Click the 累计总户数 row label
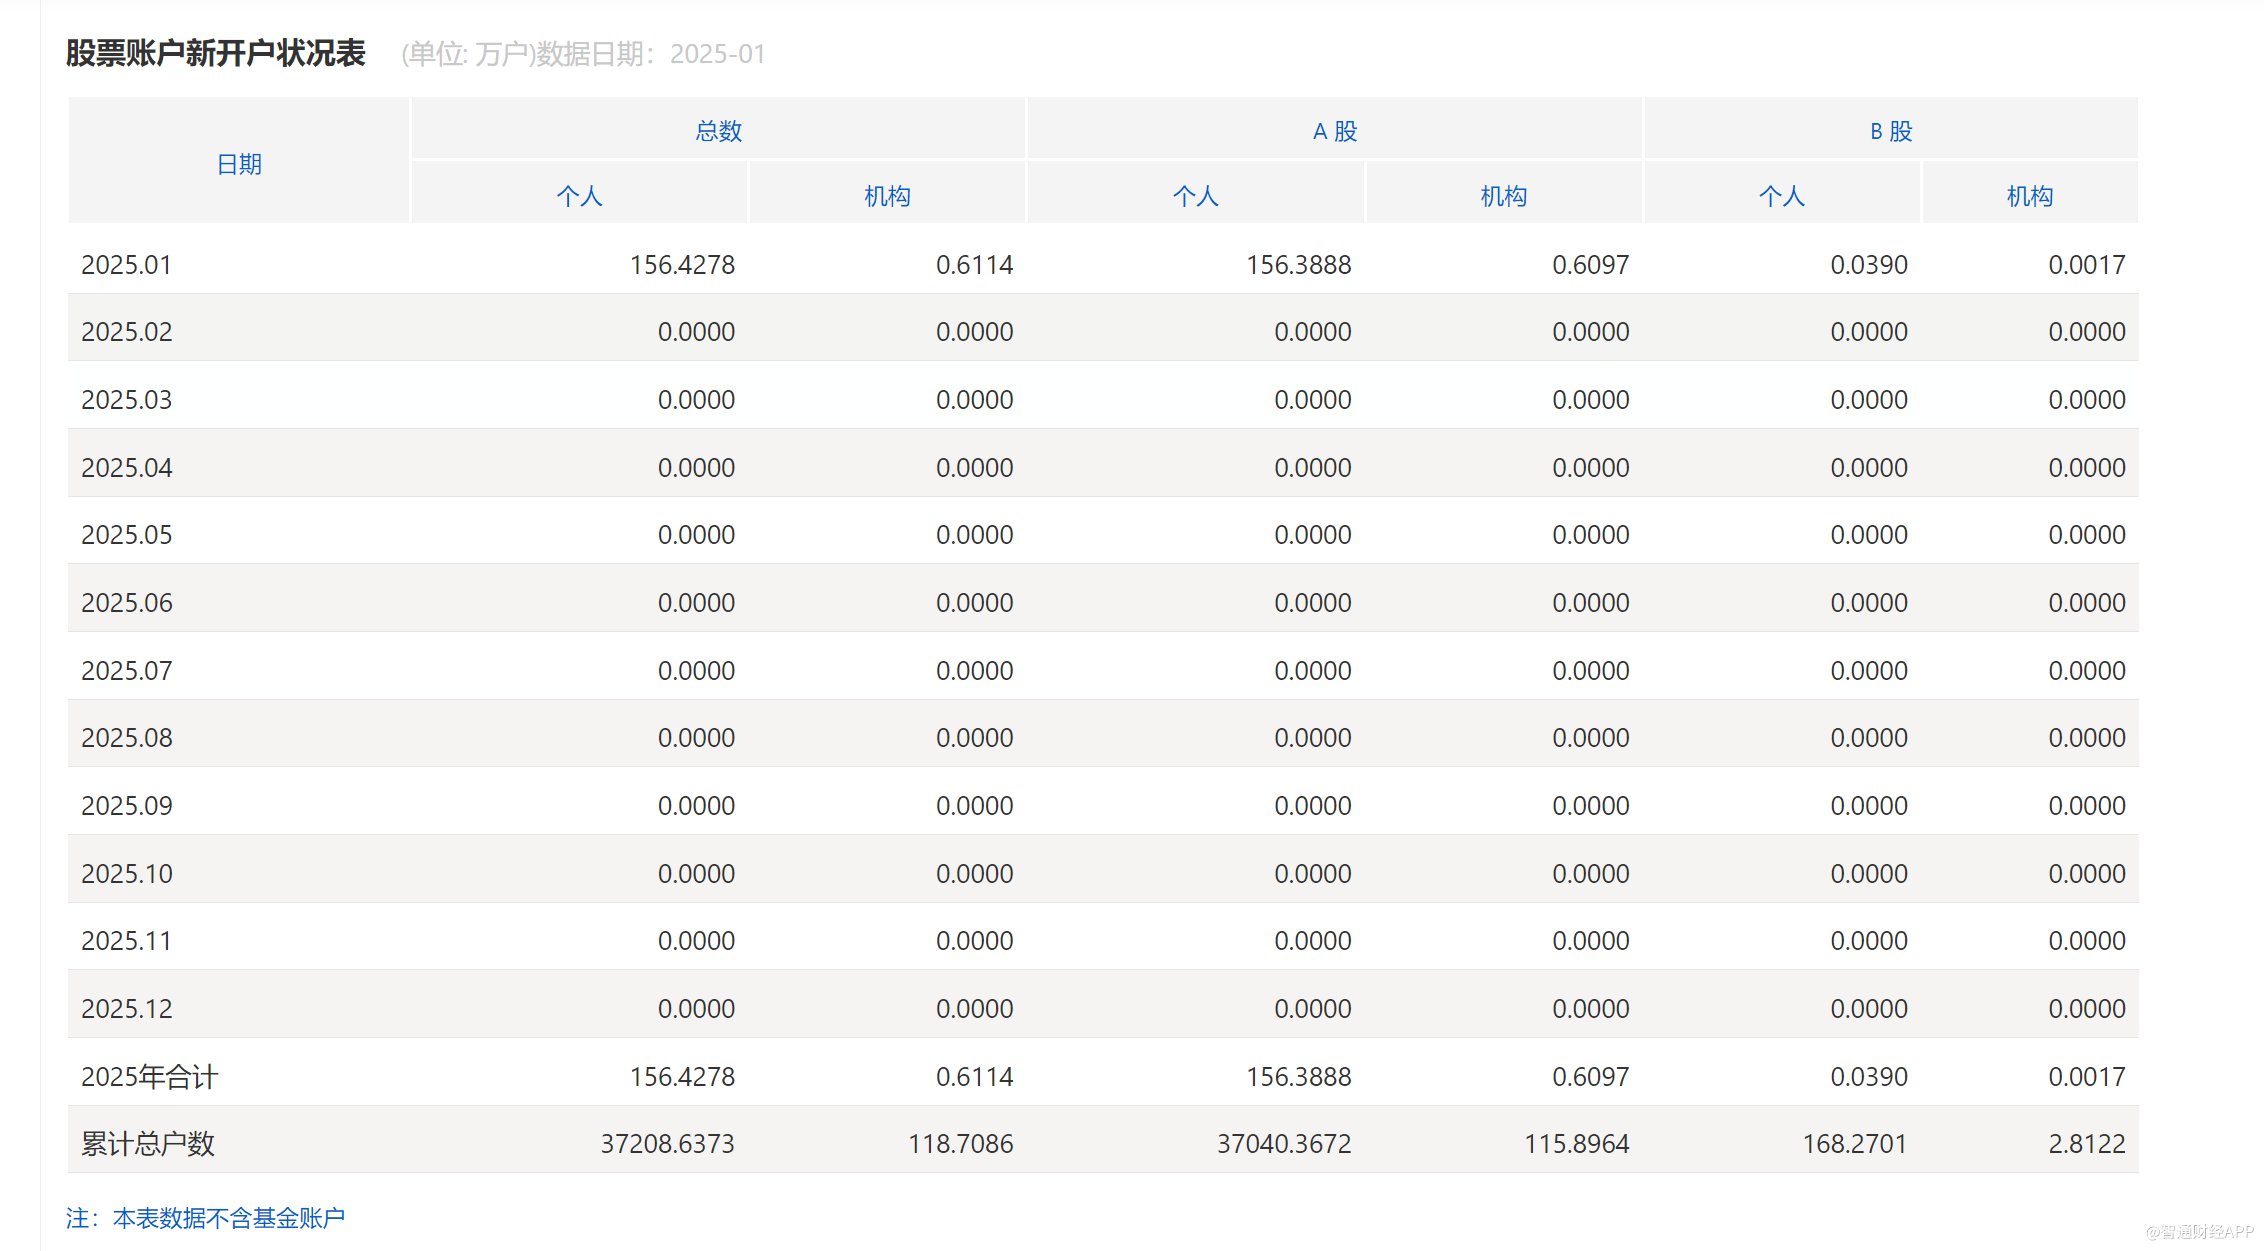This screenshot has width=2264, height=1251. [x=148, y=1143]
